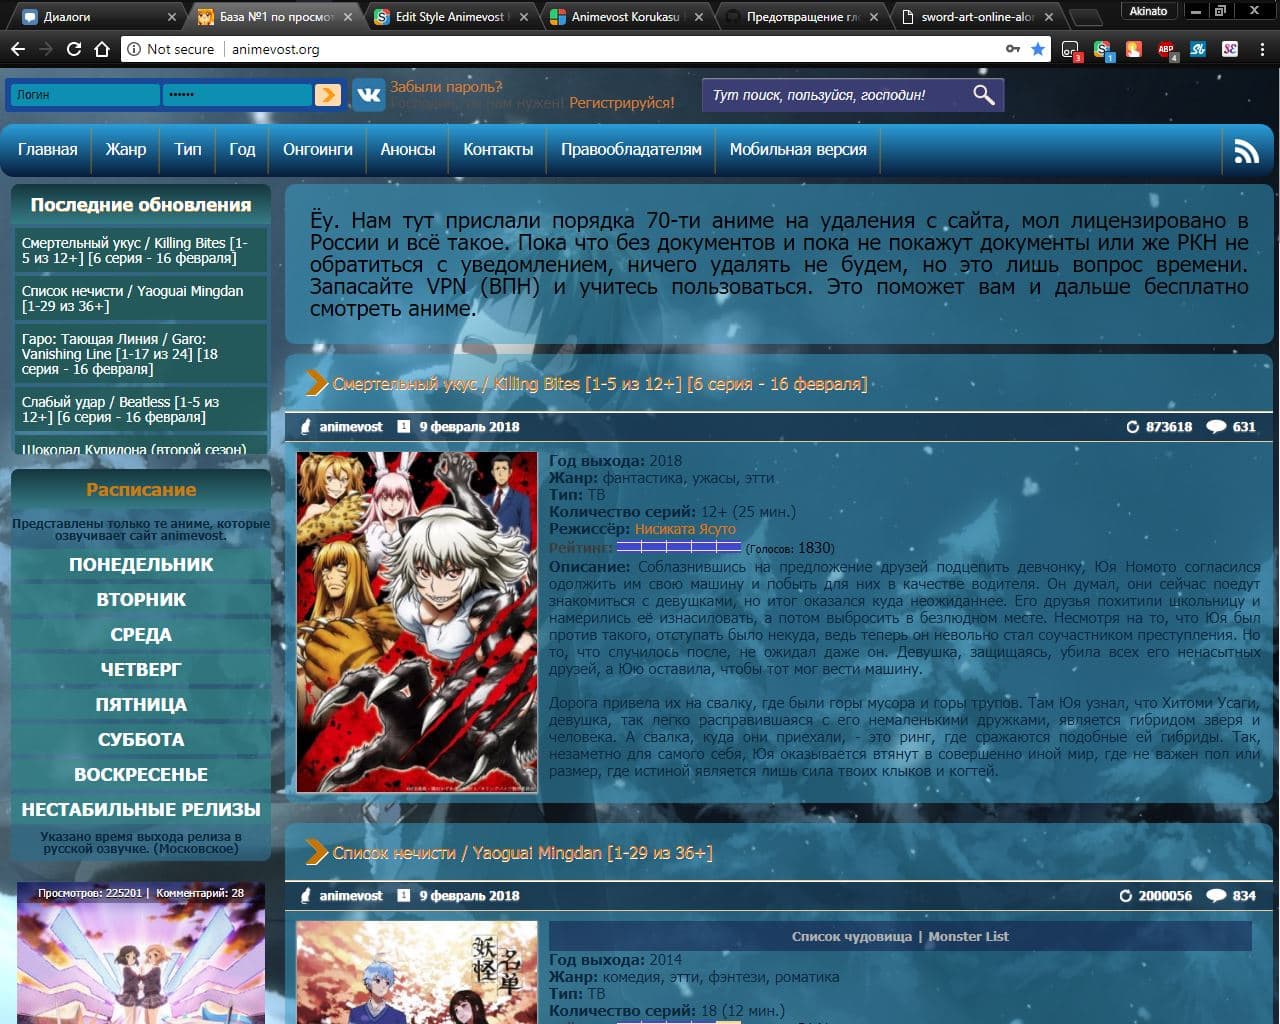Viewport: 1280px width, 1024px height.
Task: Open the site's RSS feed icon
Action: [1246, 150]
